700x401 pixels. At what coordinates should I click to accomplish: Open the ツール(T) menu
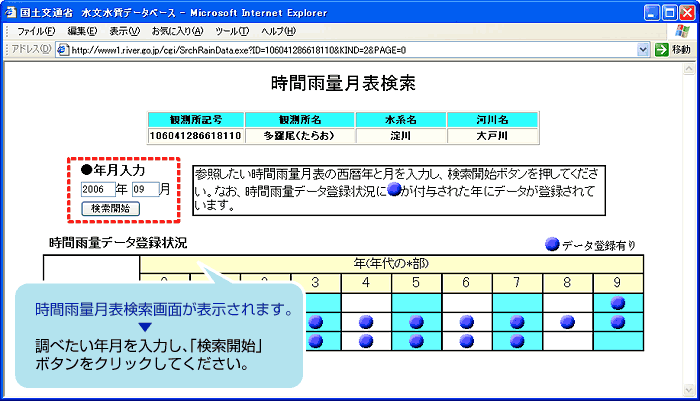pyautogui.click(x=231, y=32)
